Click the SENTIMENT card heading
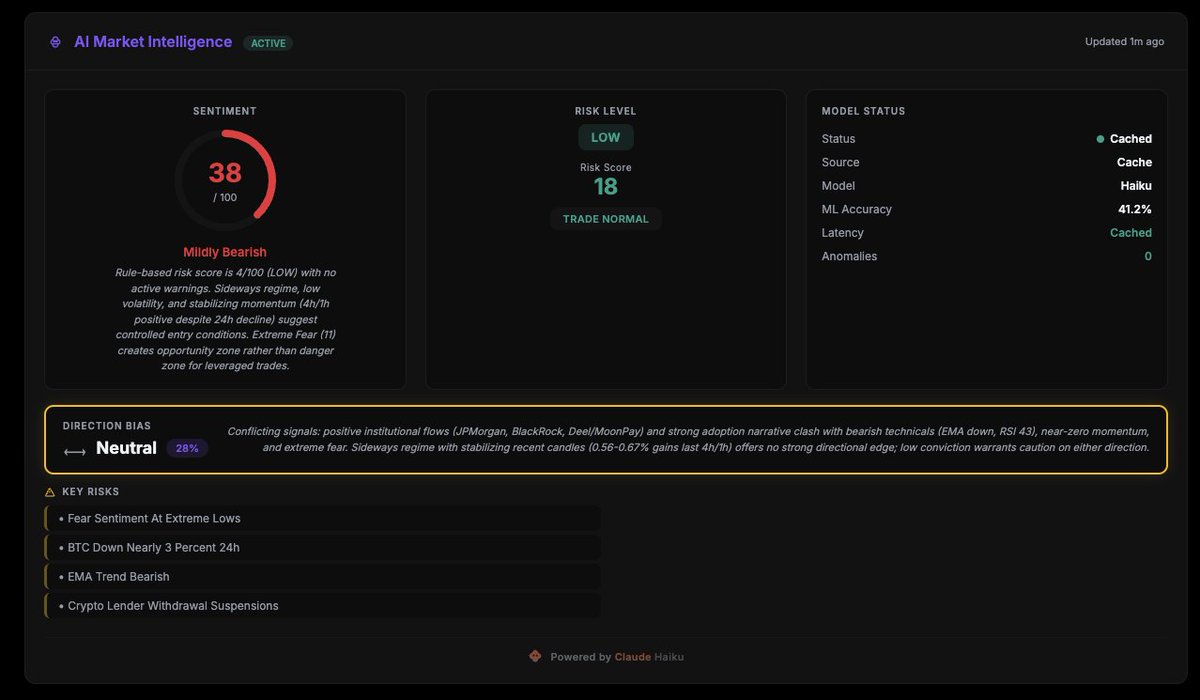The image size is (1200, 700). coord(225,111)
